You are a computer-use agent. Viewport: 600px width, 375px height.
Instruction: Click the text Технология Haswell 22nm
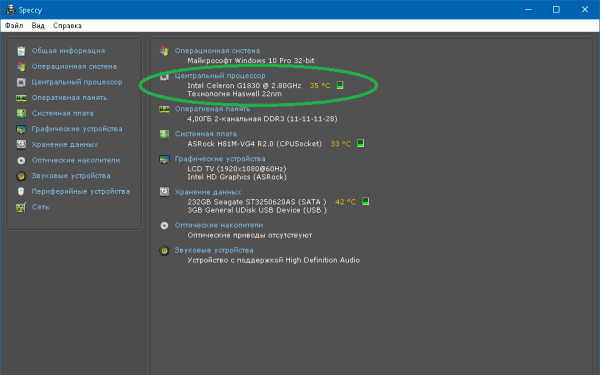234,94
